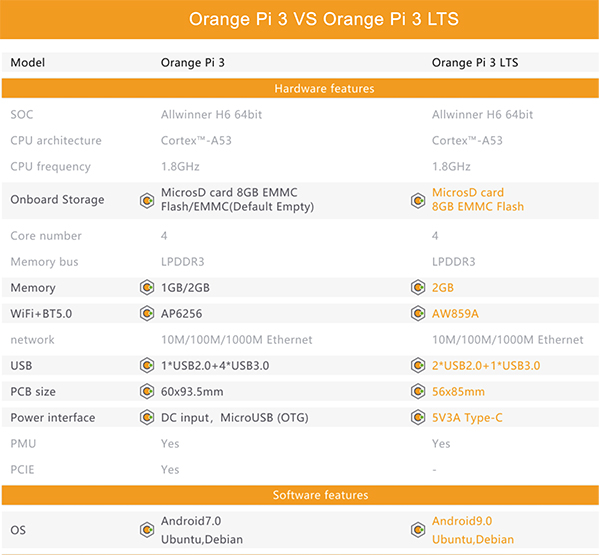Select the 'DC input, MicroUSB (OTG)' value
This screenshot has width=600, height=555.
point(235,418)
